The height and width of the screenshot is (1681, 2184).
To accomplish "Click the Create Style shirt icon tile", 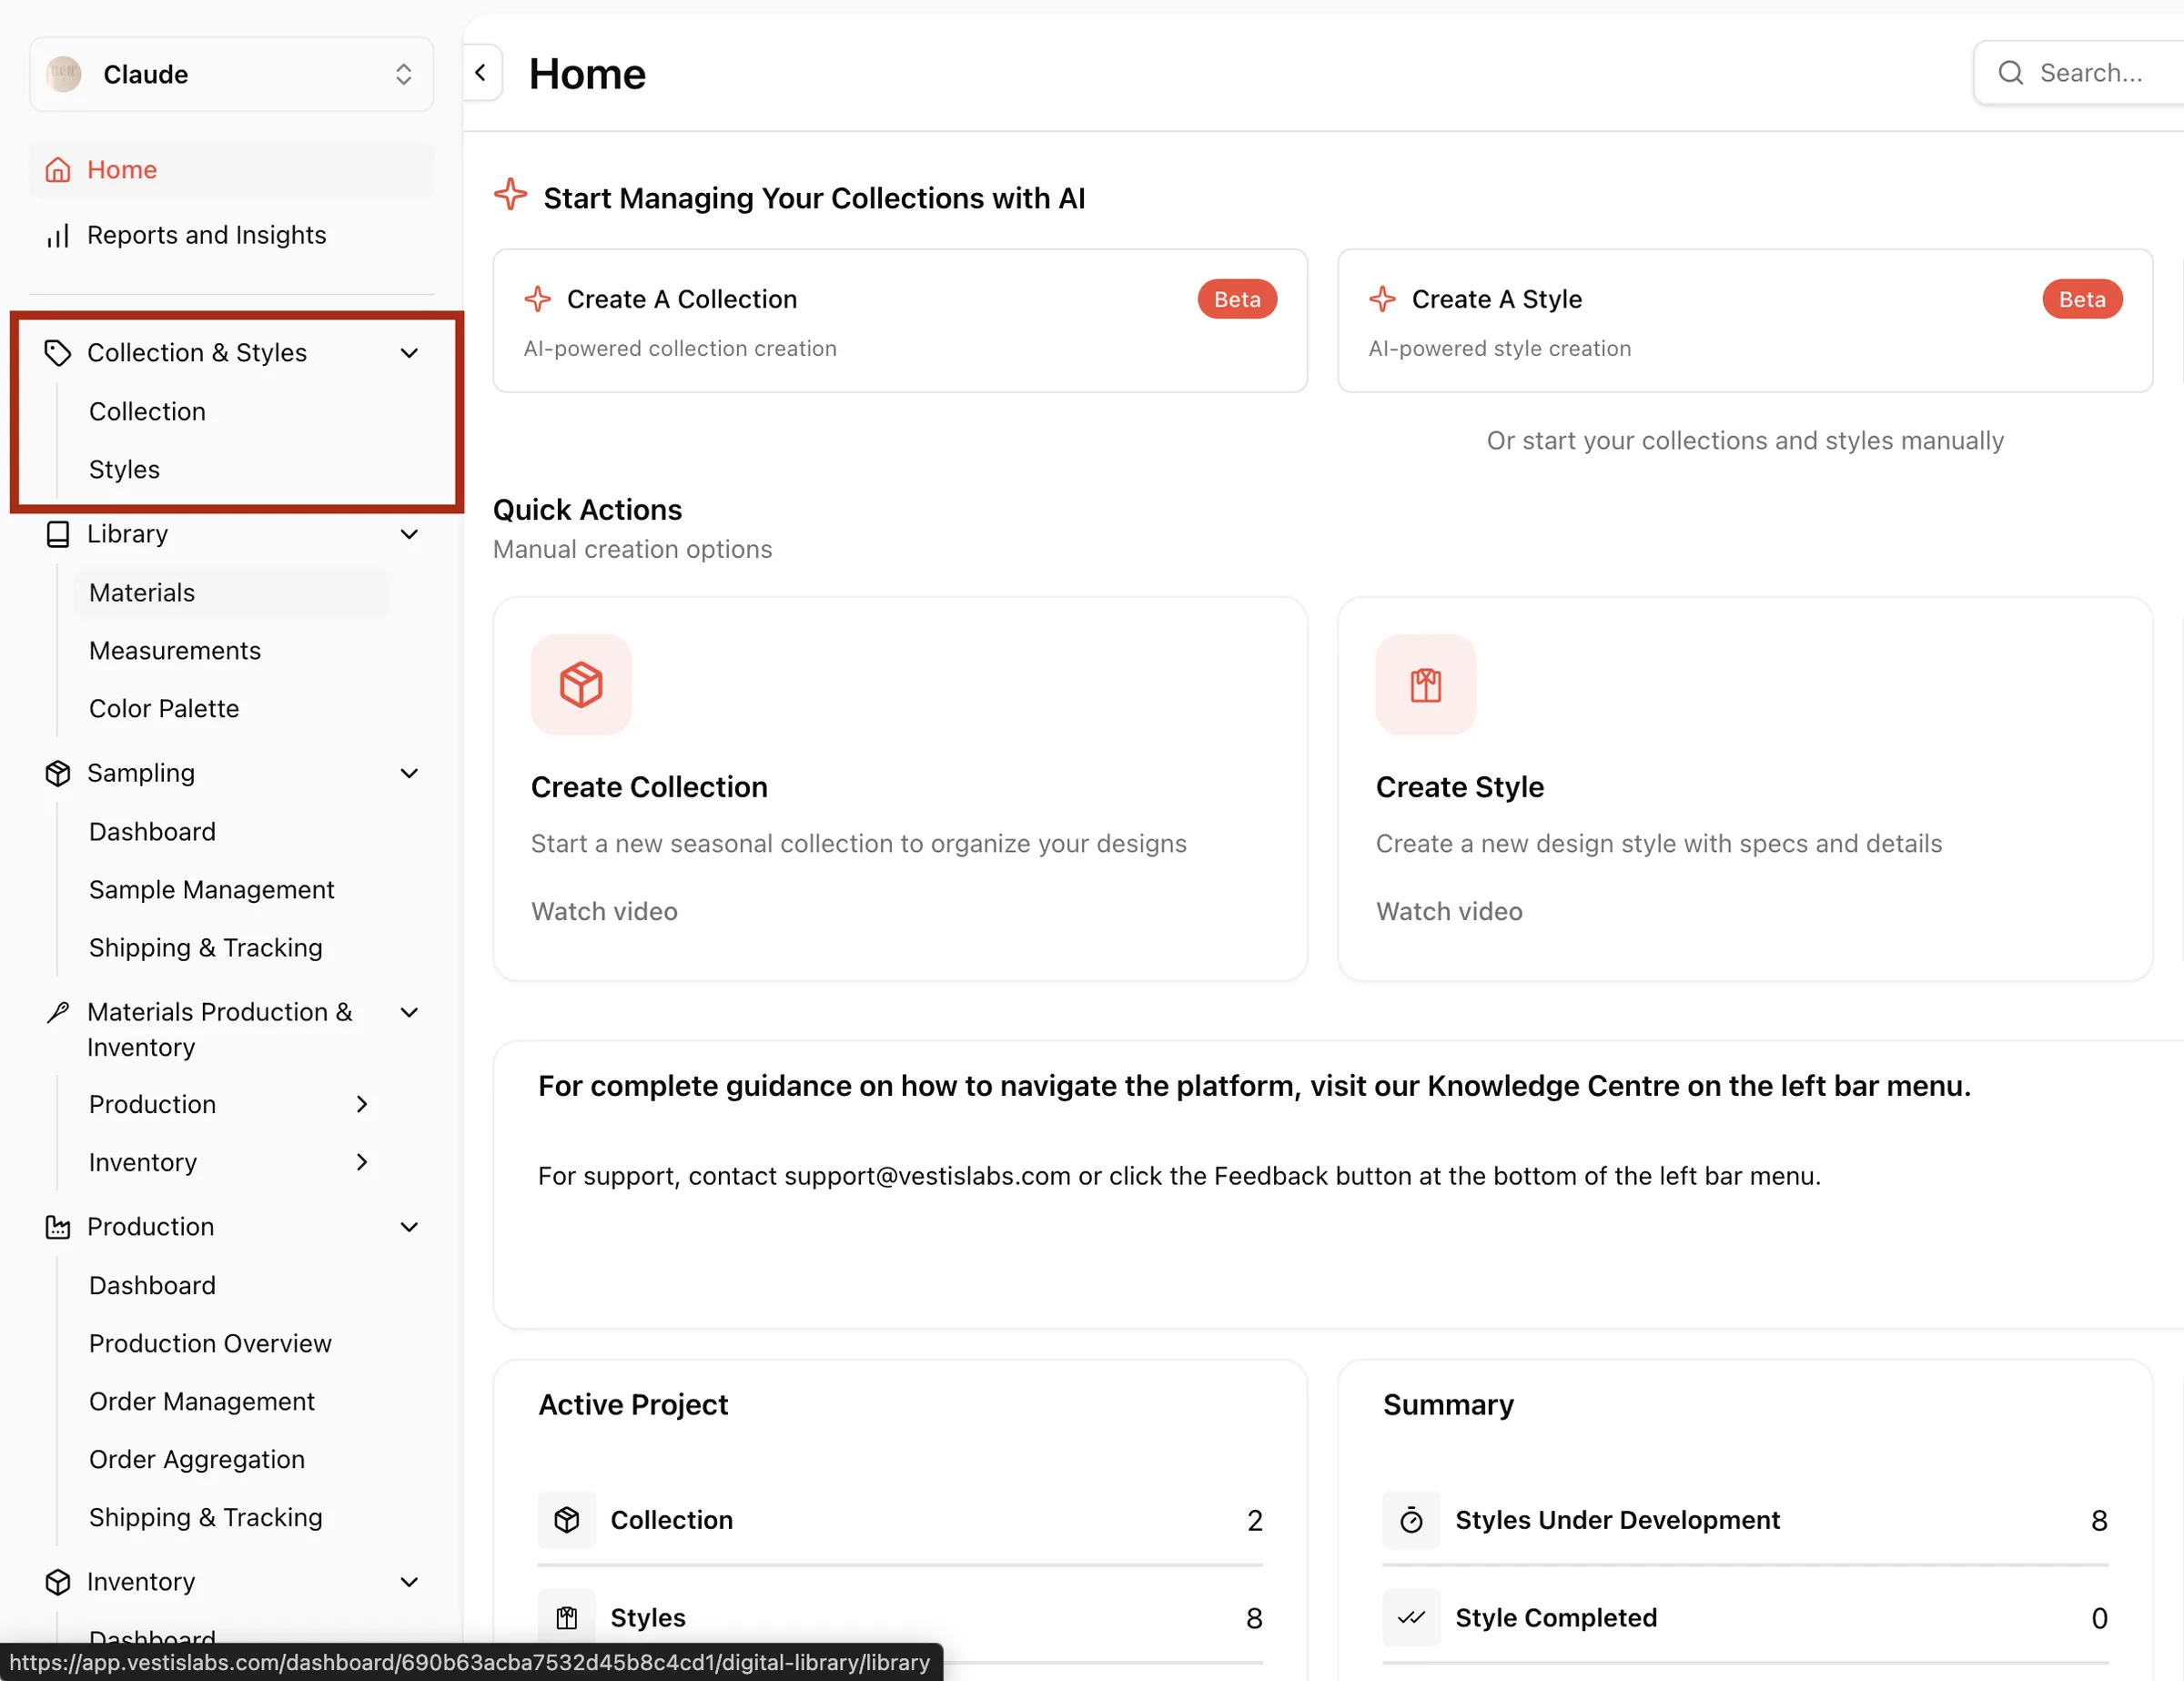I will (1426, 685).
